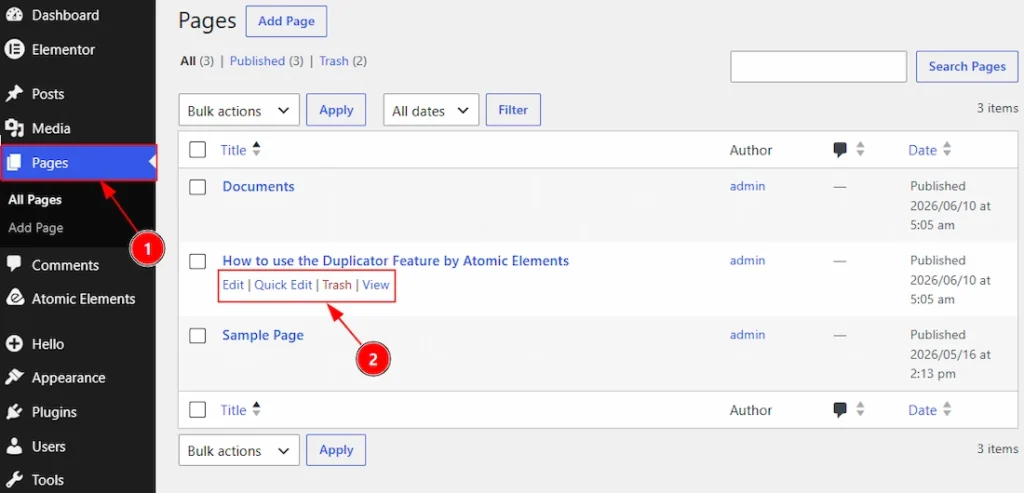Show the All pages filter
This screenshot has width=1024, height=493.
click(188, 61)
